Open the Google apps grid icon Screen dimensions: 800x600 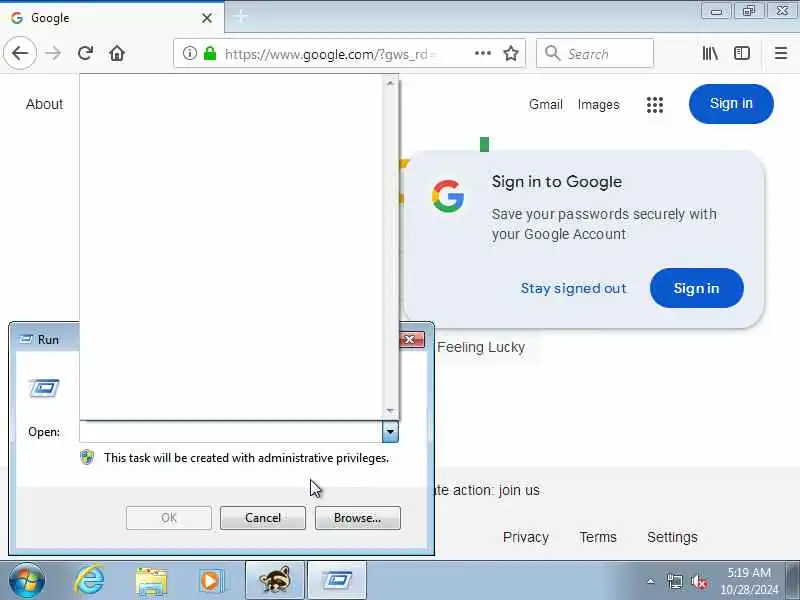[x=655, y=105]
